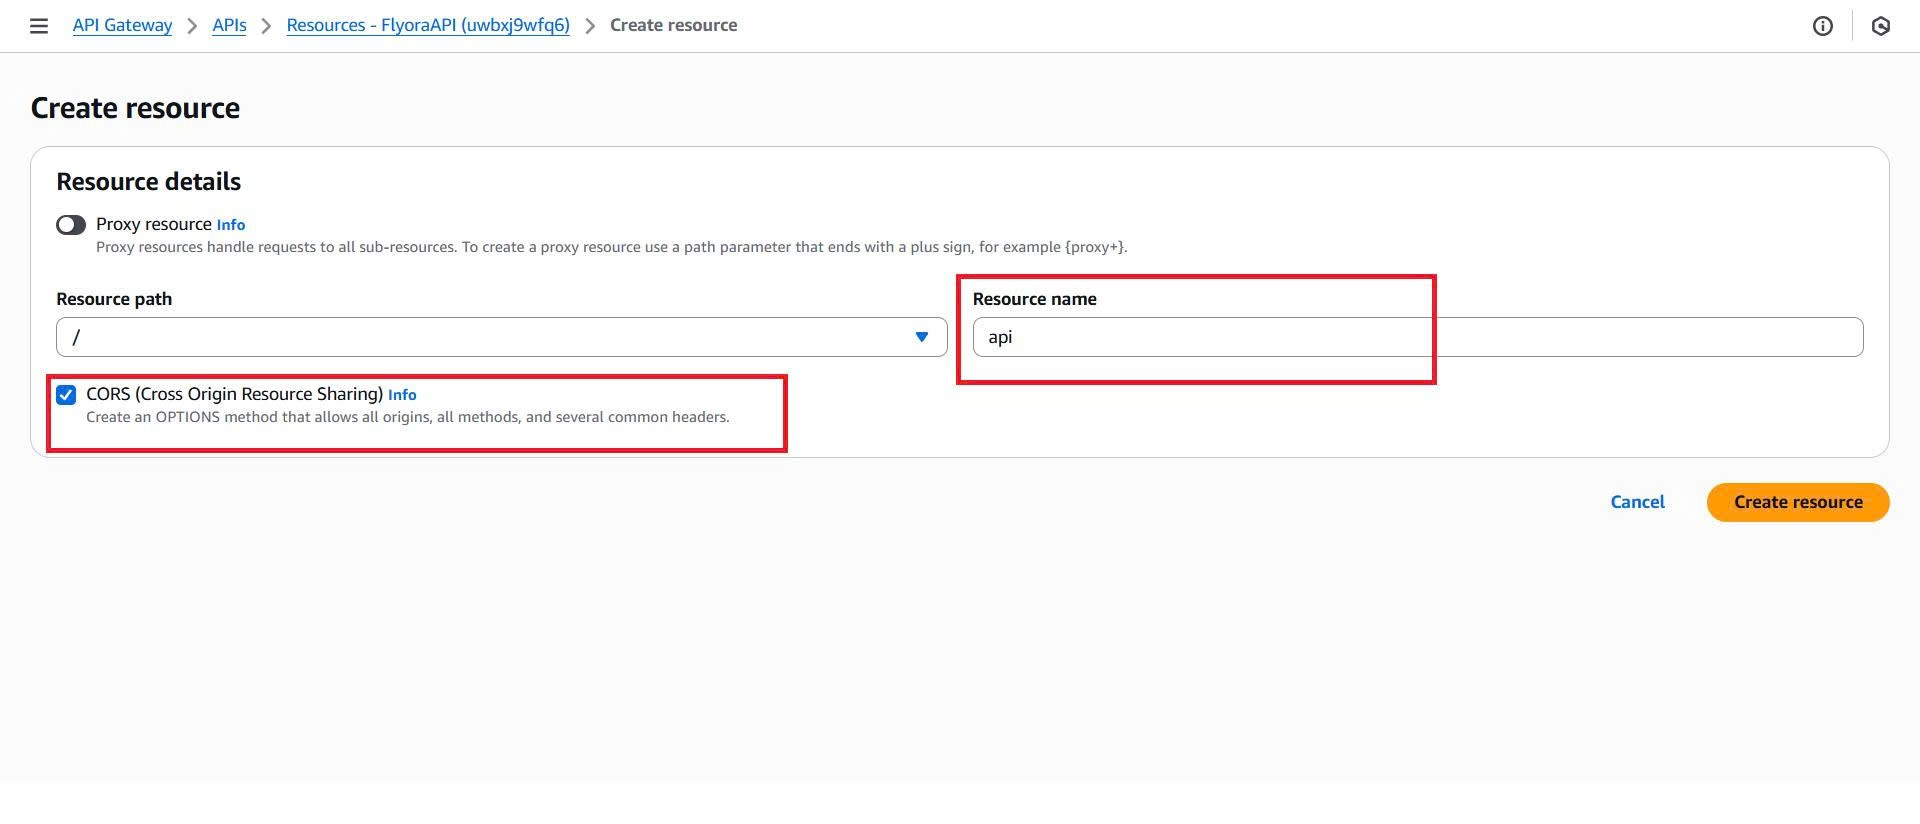Click the chevron before Create resource breadcrumb

[x=590, y=26]
